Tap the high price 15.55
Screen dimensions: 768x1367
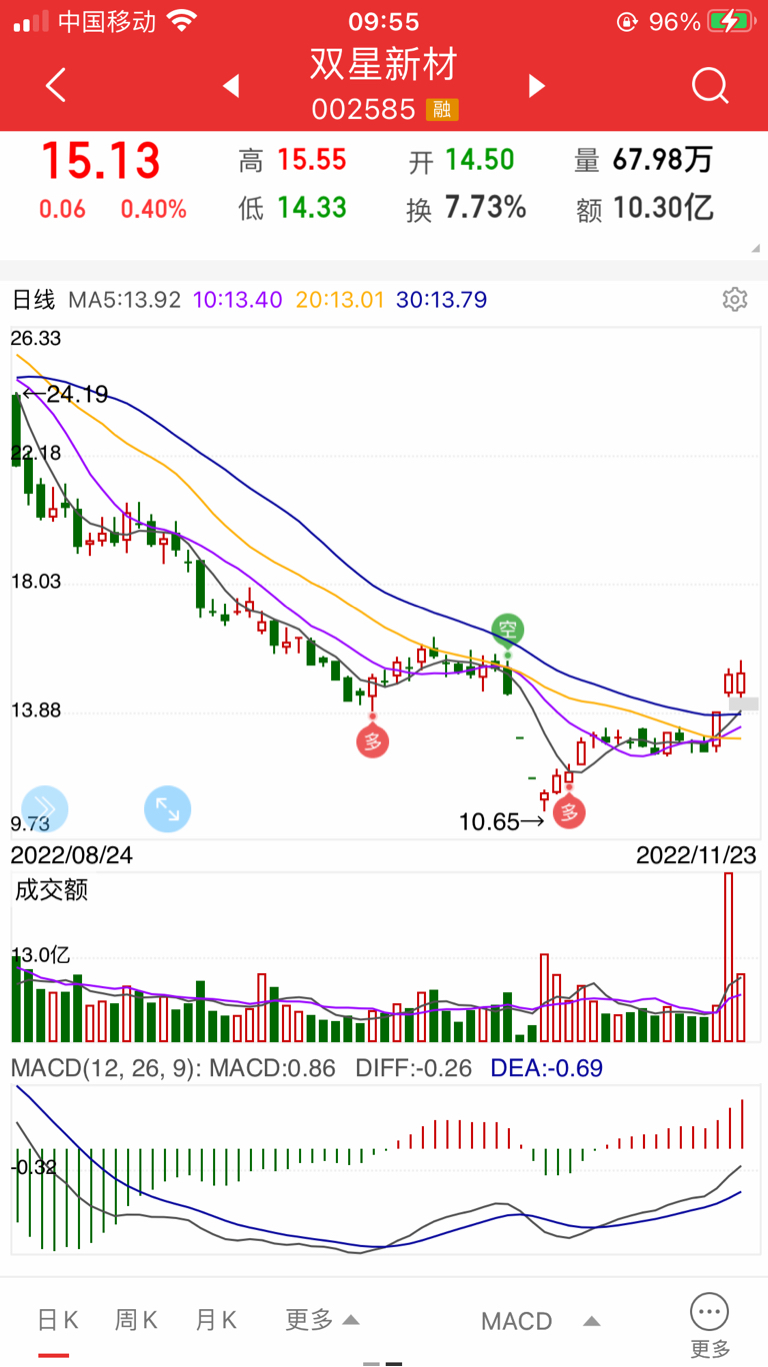click(x=312, y=160)
